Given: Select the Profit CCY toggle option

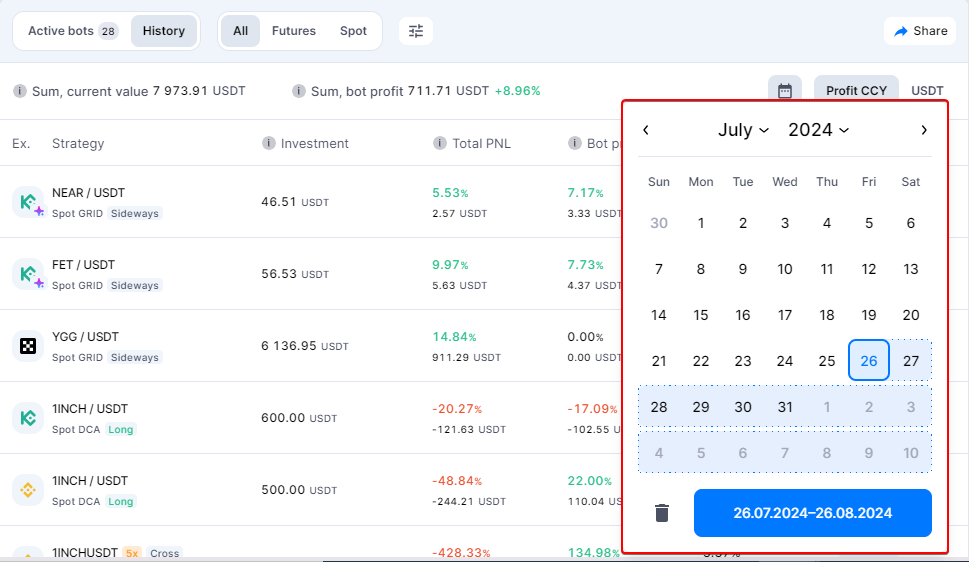Looking at the screenshot, I should (x=856, y=91).
